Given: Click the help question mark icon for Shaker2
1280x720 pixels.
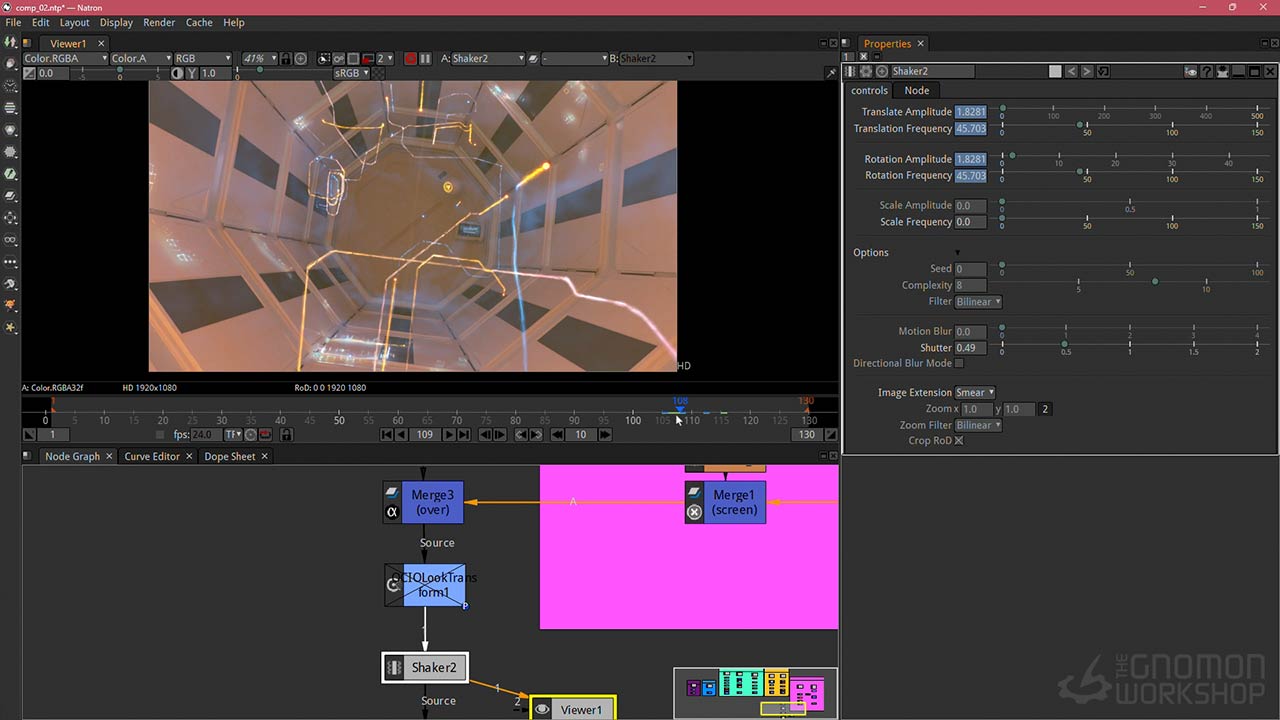Looking at the screenshot, I should tap(1206, 72).
